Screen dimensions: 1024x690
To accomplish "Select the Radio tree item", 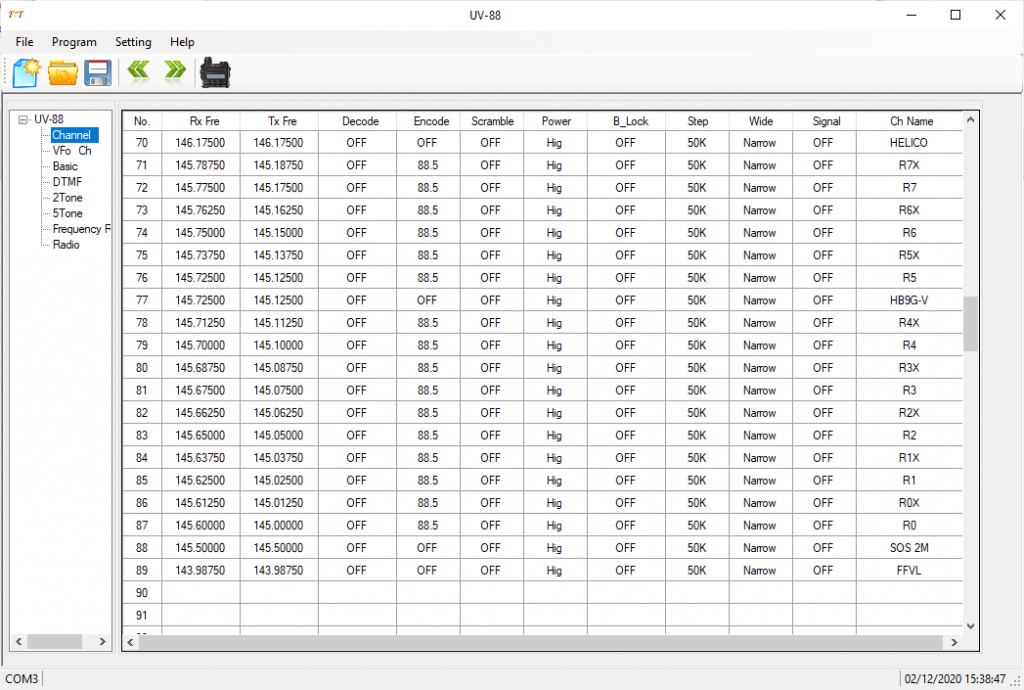I will coord(66,245).
